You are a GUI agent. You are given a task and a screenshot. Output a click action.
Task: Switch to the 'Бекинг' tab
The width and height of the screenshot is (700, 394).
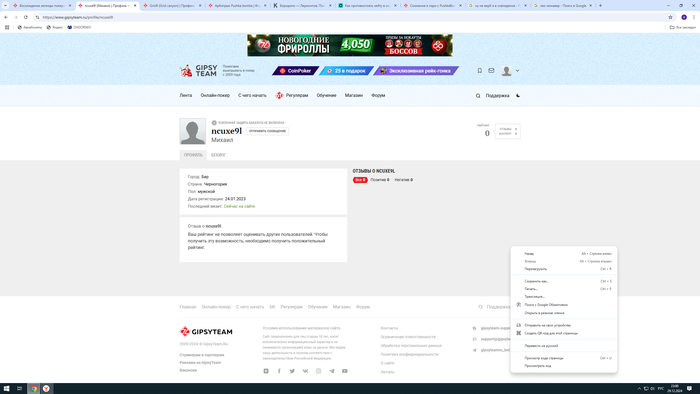click(x=218, y=155)
